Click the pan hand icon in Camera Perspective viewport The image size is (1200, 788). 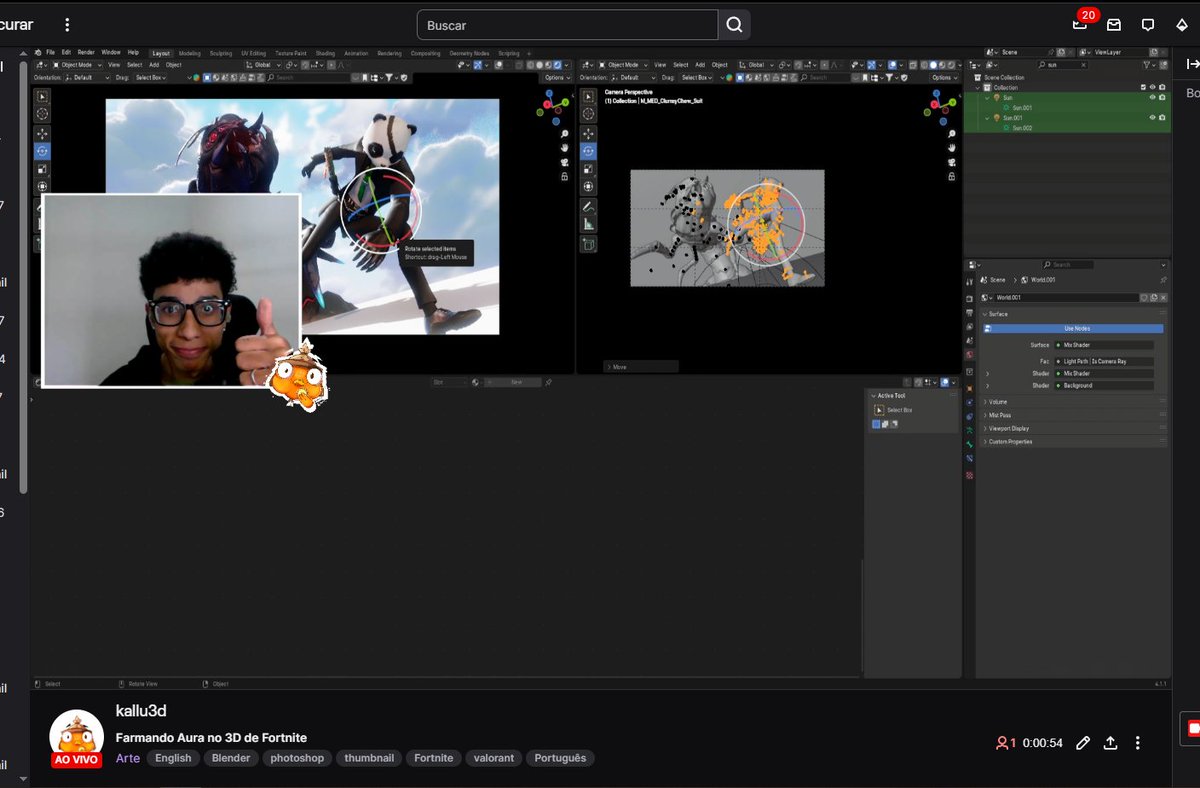(952, 148)
